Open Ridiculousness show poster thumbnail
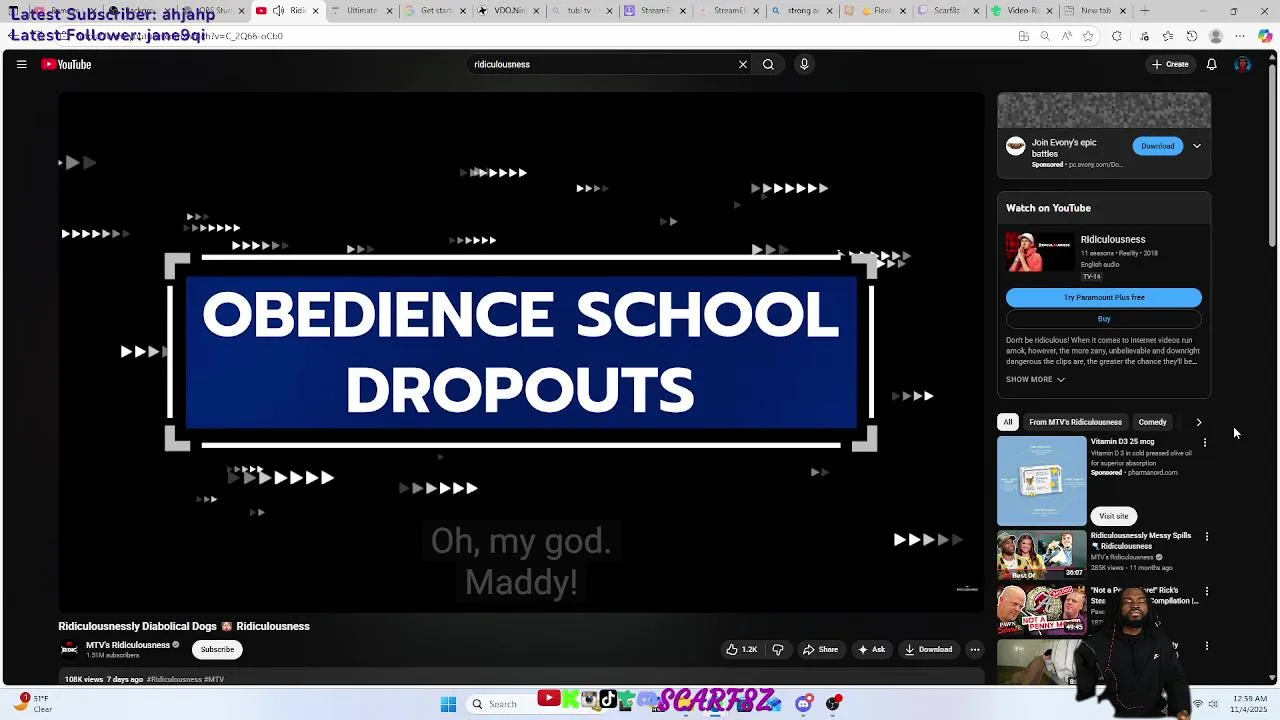The image size is (1280, 720). (1039, 252)
